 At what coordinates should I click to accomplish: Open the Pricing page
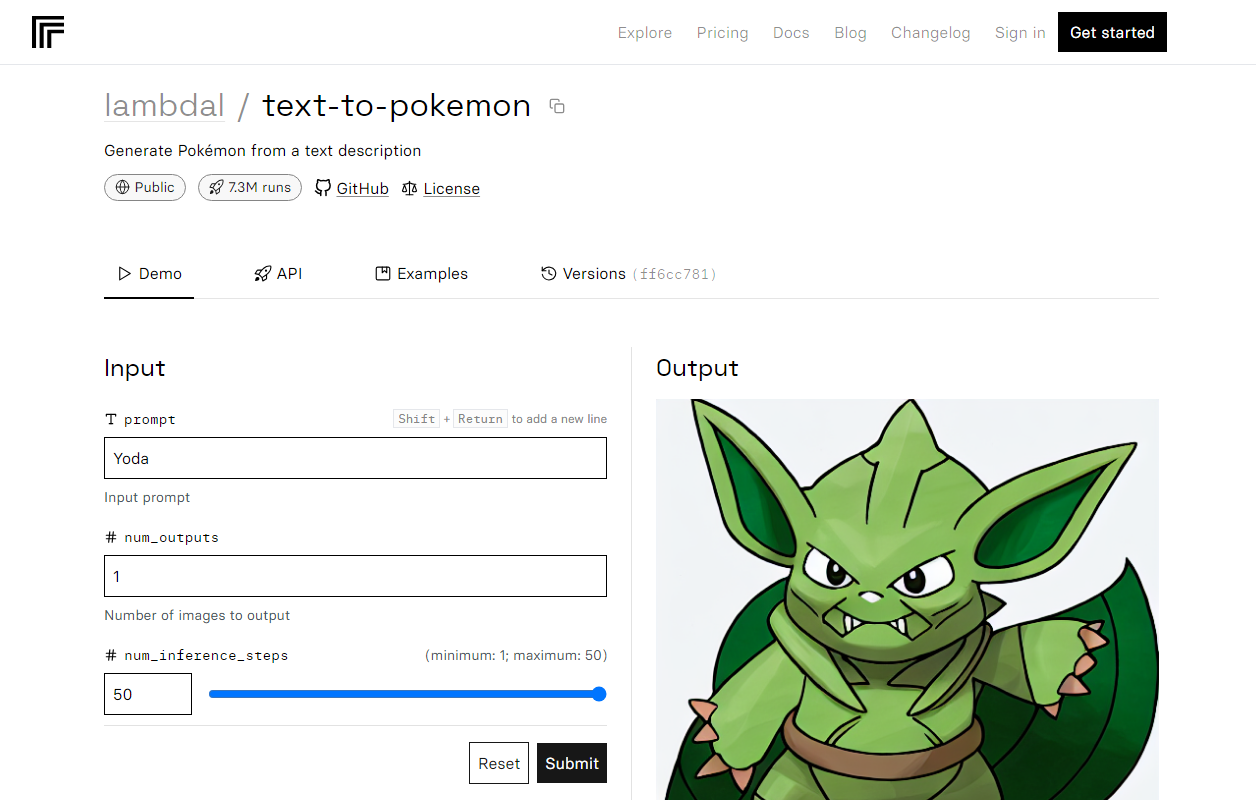[722, 33]
